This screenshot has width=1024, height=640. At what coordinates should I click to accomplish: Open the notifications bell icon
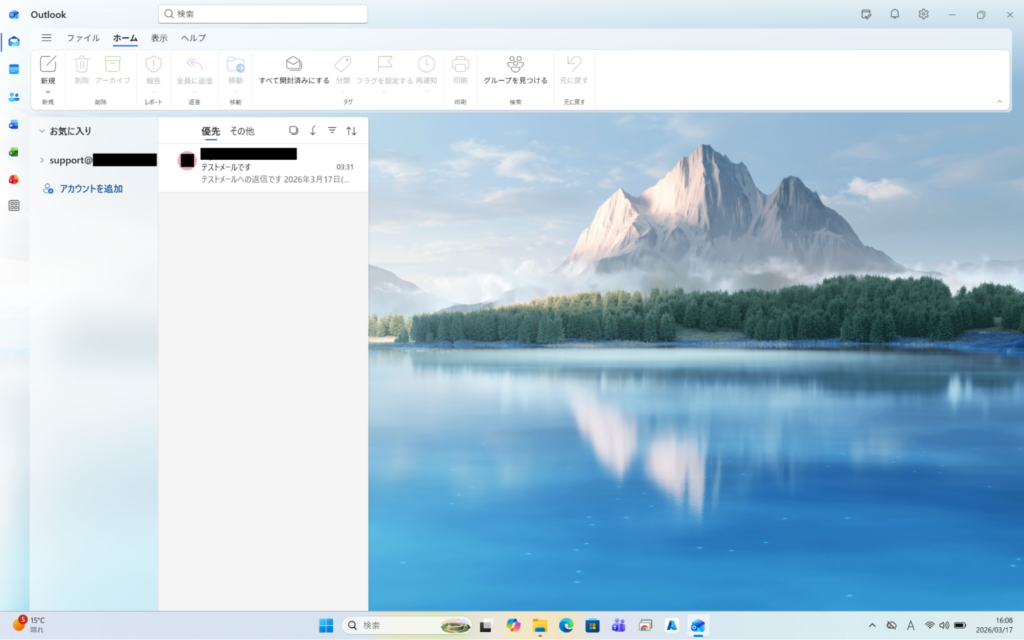(x=894, y=14)
